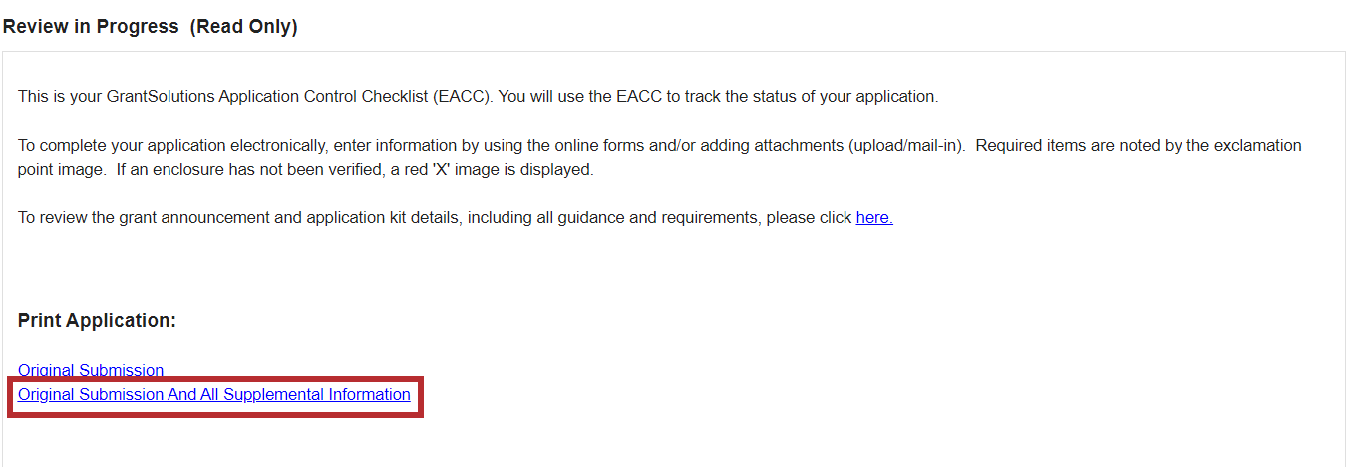The width and height of the screenshot is (1351, 467).
Task: Click the "(Read Only)" label in heading
Action: point(243,27)
